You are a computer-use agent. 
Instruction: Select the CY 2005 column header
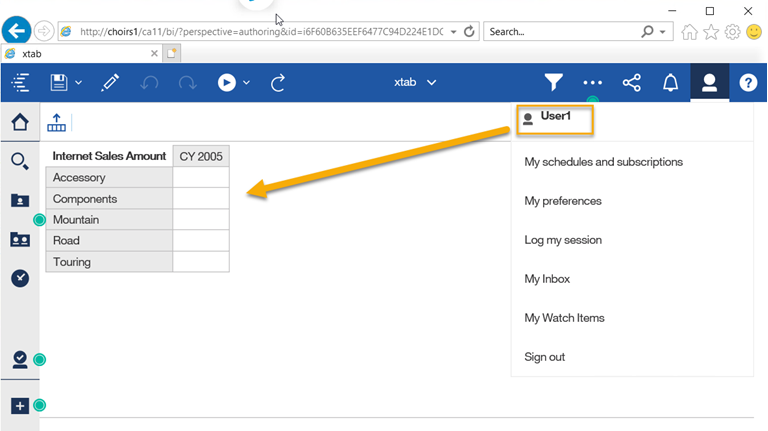pos(201,156)
